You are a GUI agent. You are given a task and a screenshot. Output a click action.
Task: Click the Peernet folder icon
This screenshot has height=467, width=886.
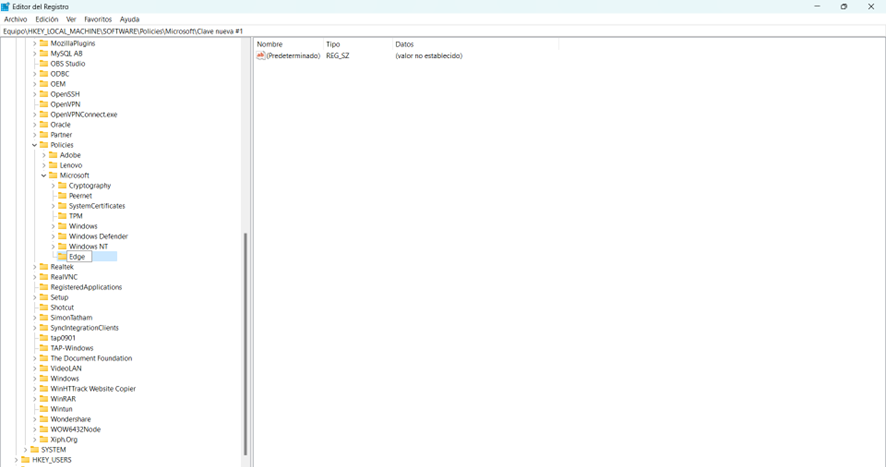[62, 196]
